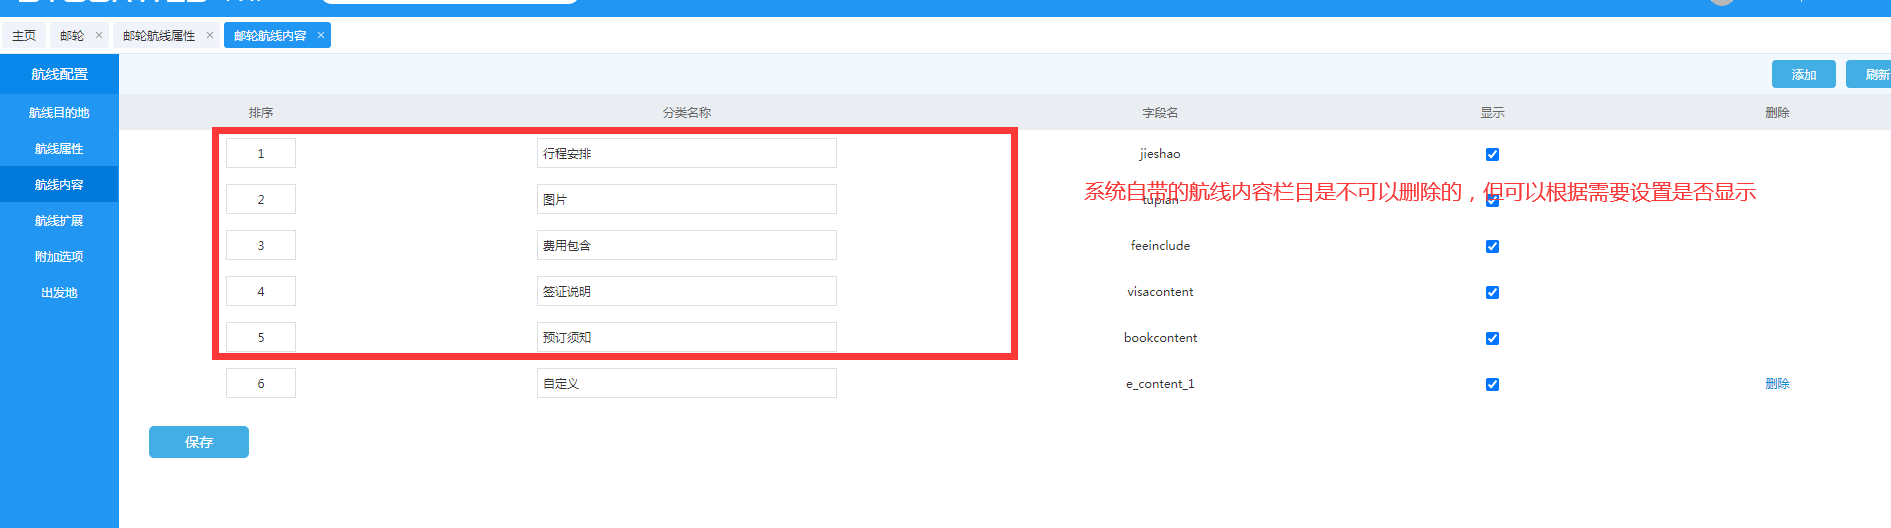Switch to the 主页 tab
This screenshot has height=528, width=1891.
24,36
